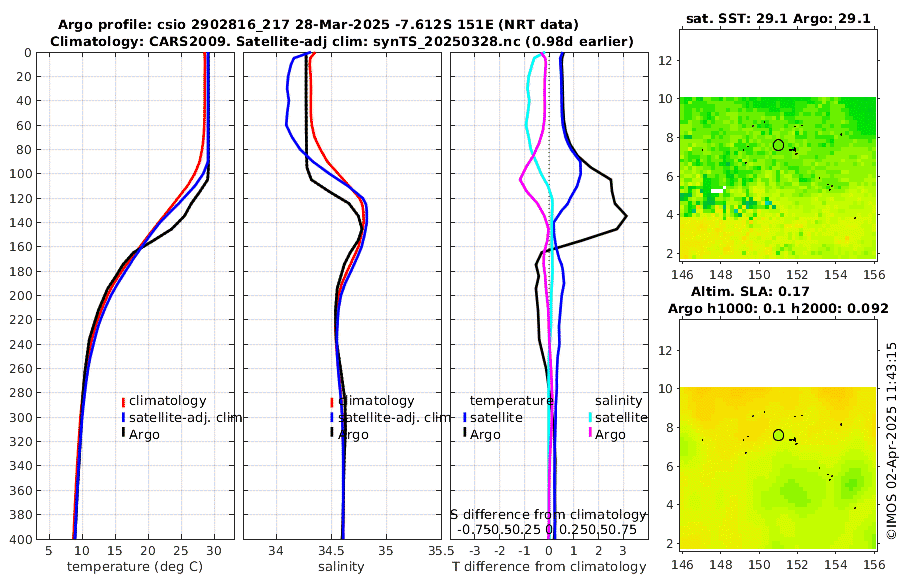Click the cyan salinity satellite legend marker
The height and width of the screenshot is (580, 900).
pos(590,418)
